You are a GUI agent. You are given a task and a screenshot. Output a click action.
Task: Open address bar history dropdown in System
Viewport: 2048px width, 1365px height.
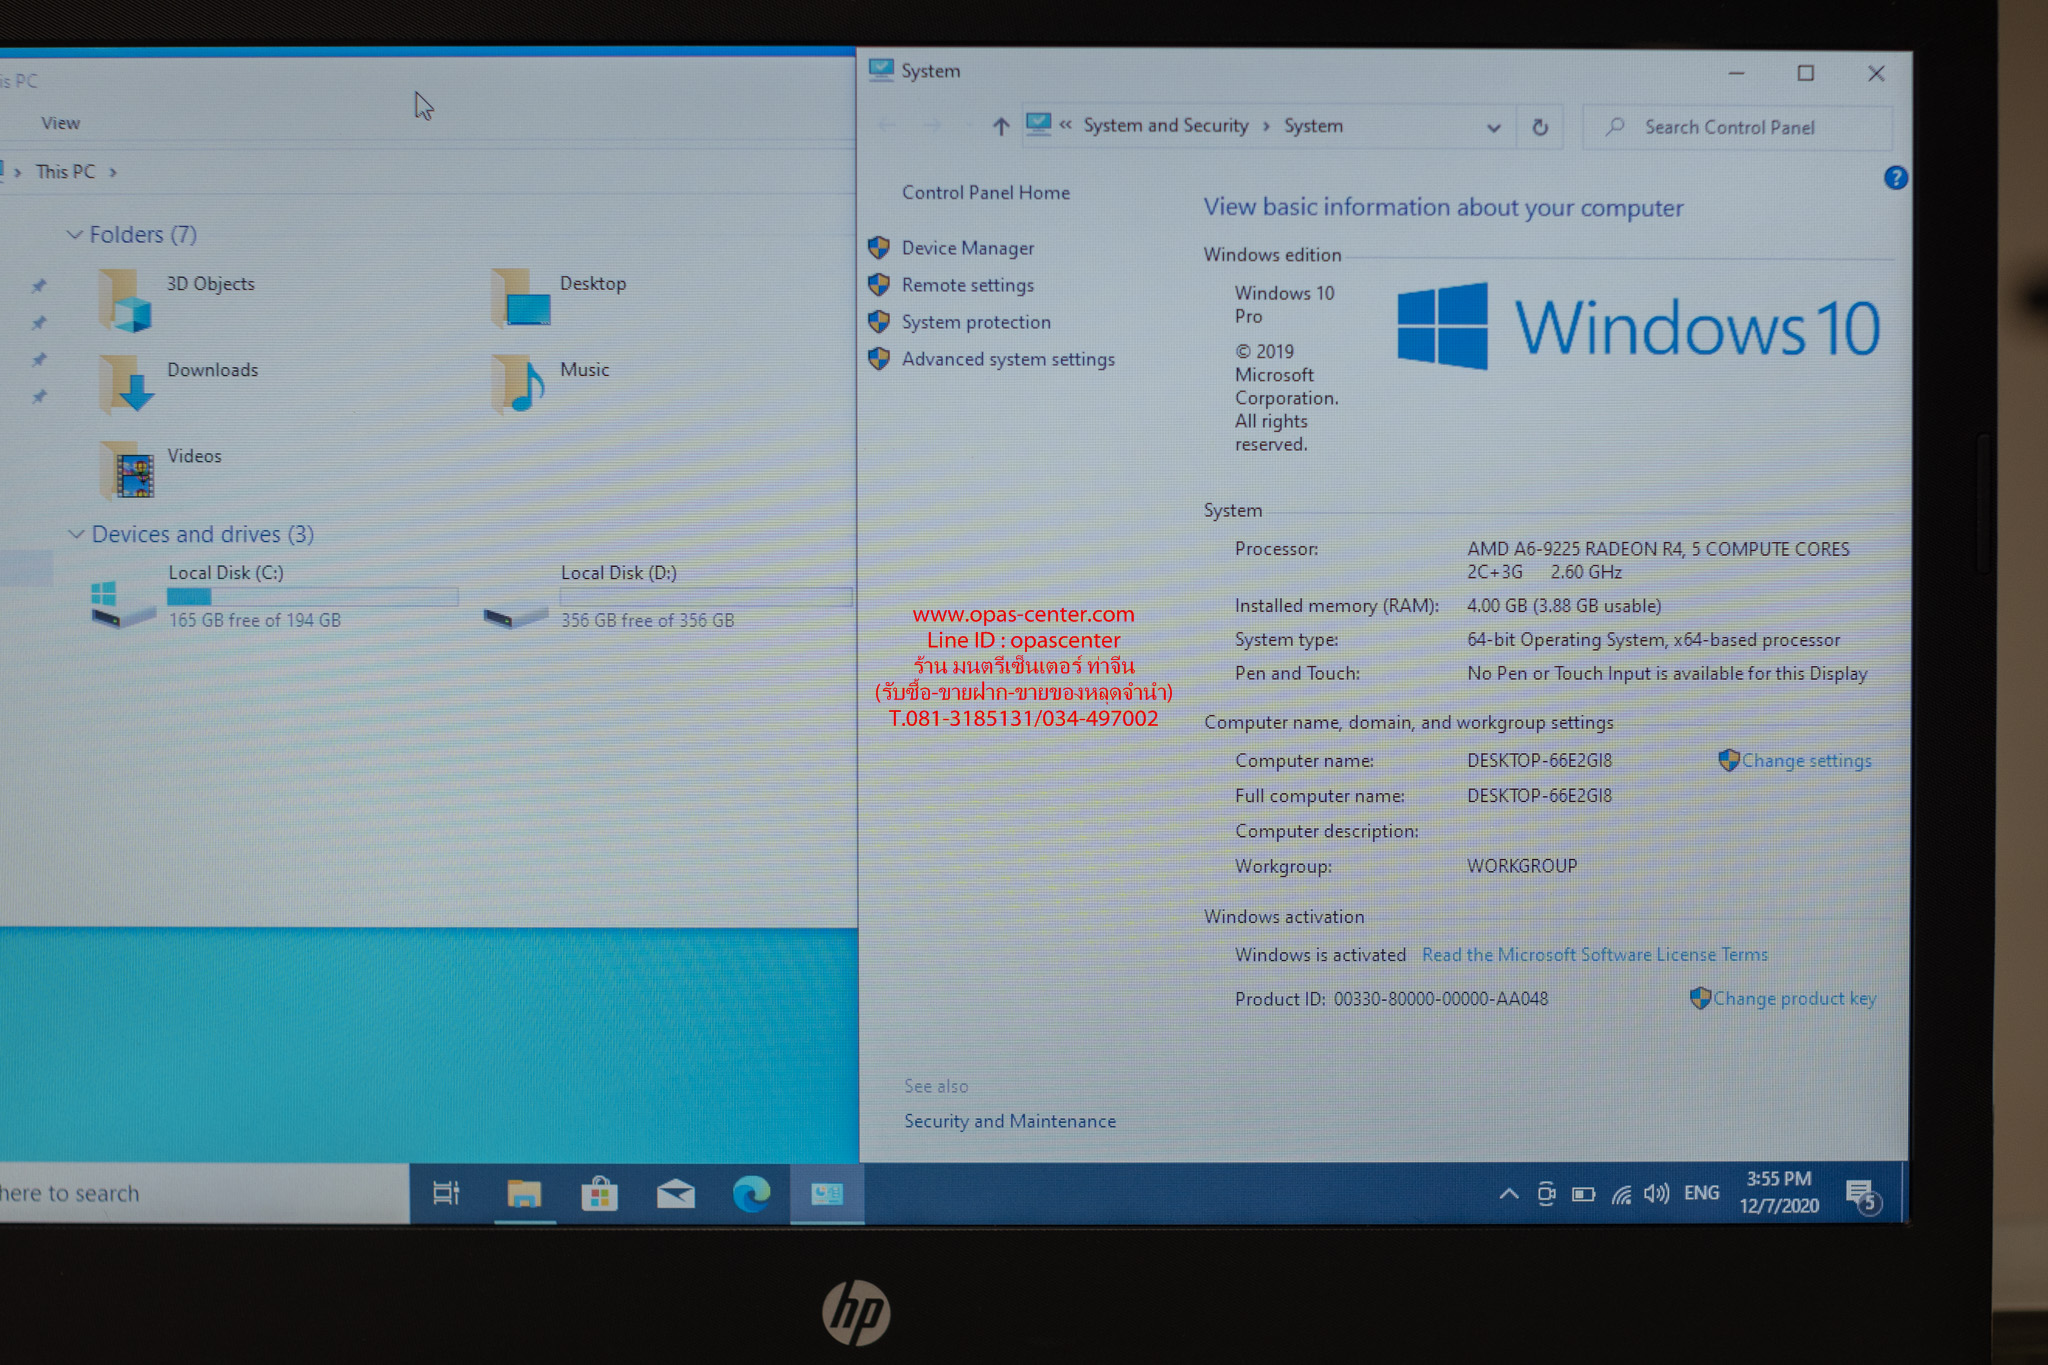1493,127
